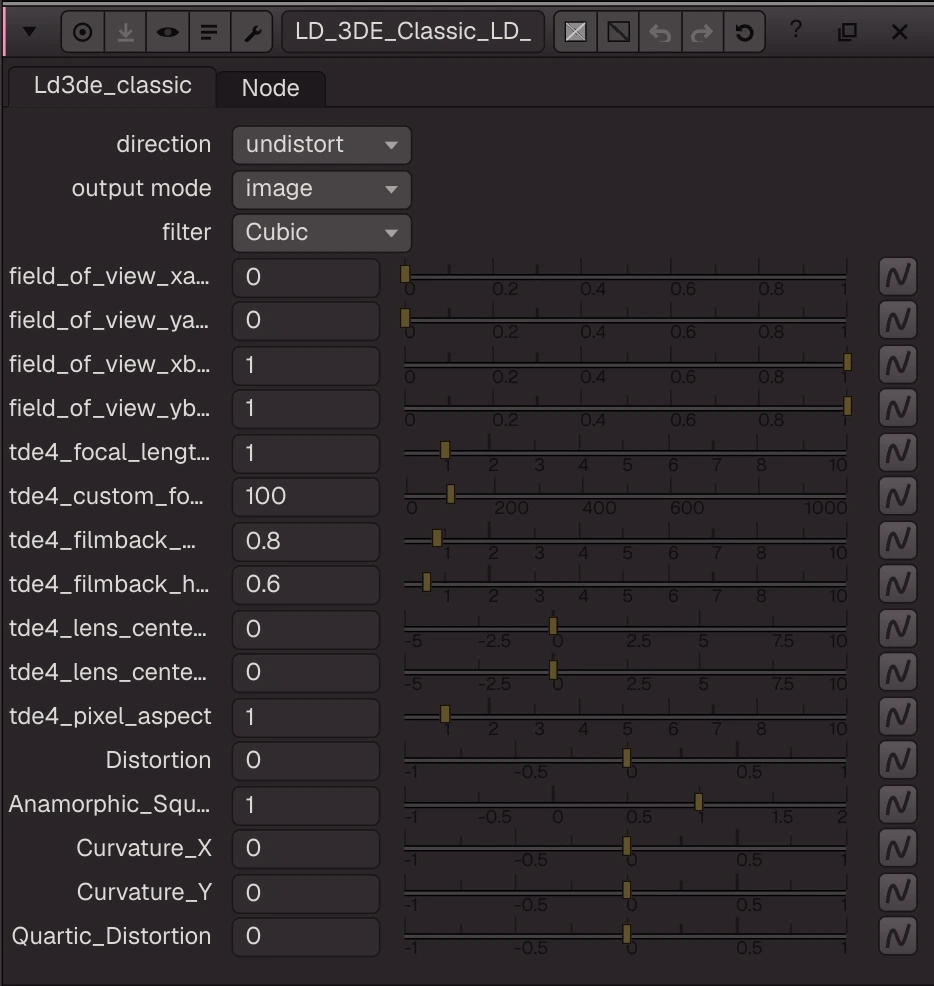Screen dimensions: 934x986
Task: Click the crossed-box icon in the header
Action: point(575,32)
